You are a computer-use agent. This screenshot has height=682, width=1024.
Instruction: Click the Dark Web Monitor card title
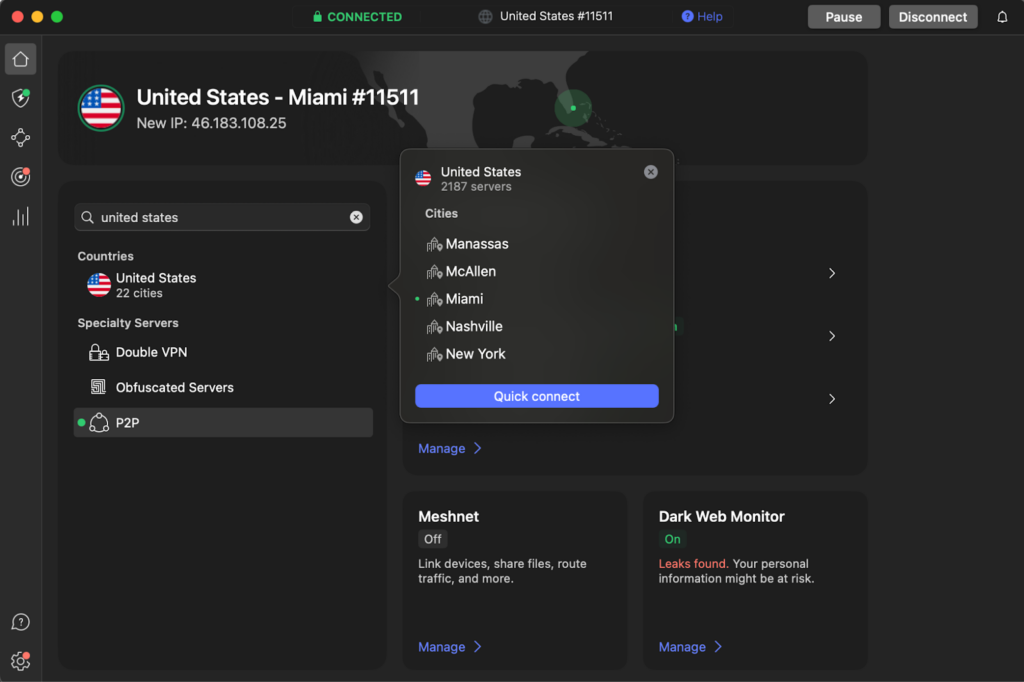click(x=721, y=516)
